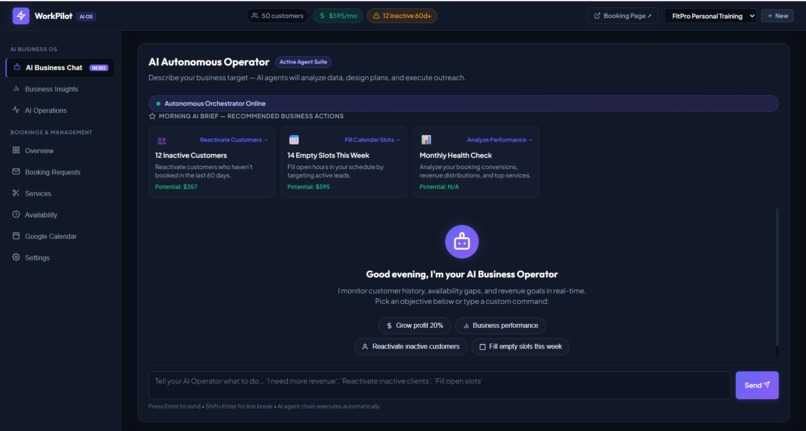Click the green online status dot
This screenshot has width=806, height=431.
(158, 103)
